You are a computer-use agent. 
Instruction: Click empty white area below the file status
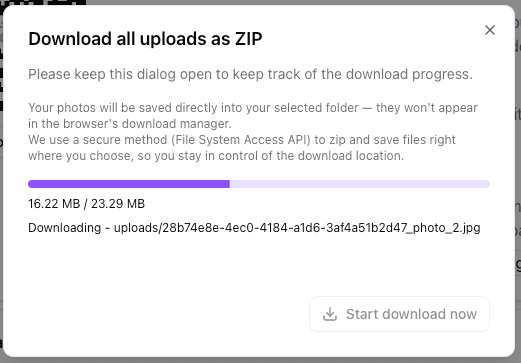167,267
